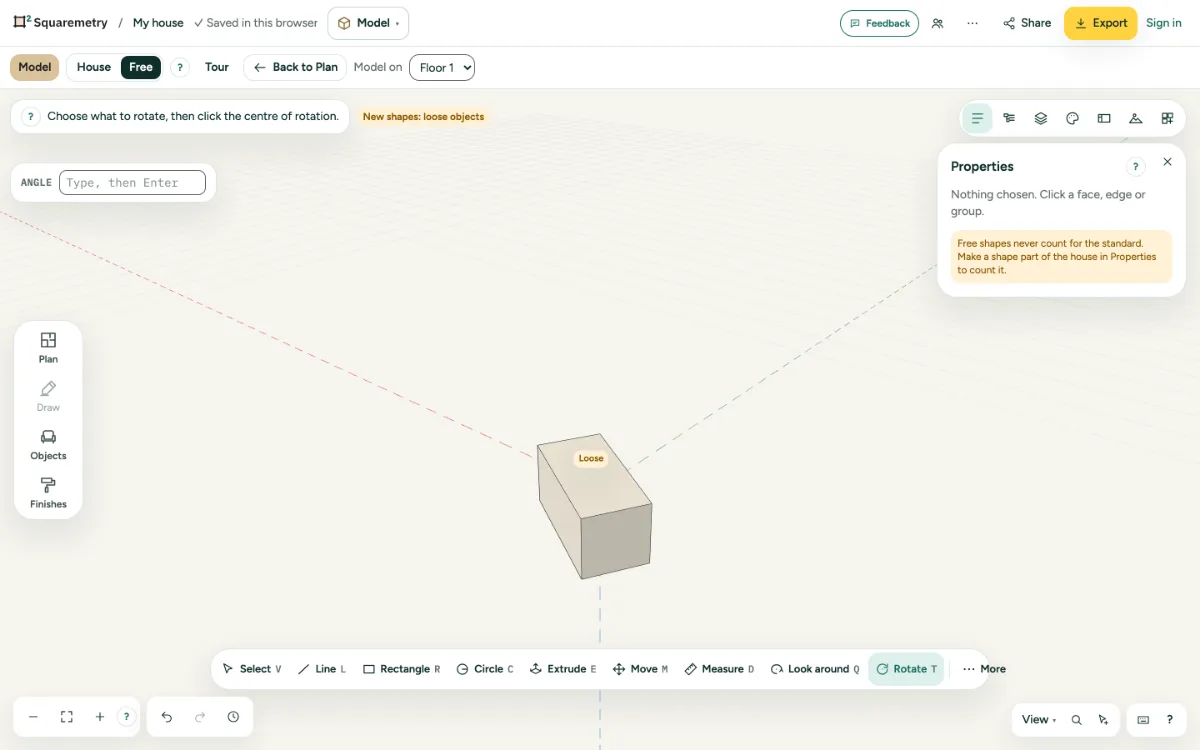Open the version history clock
The image size is (1200, 750).
click(x=233, y=717)
